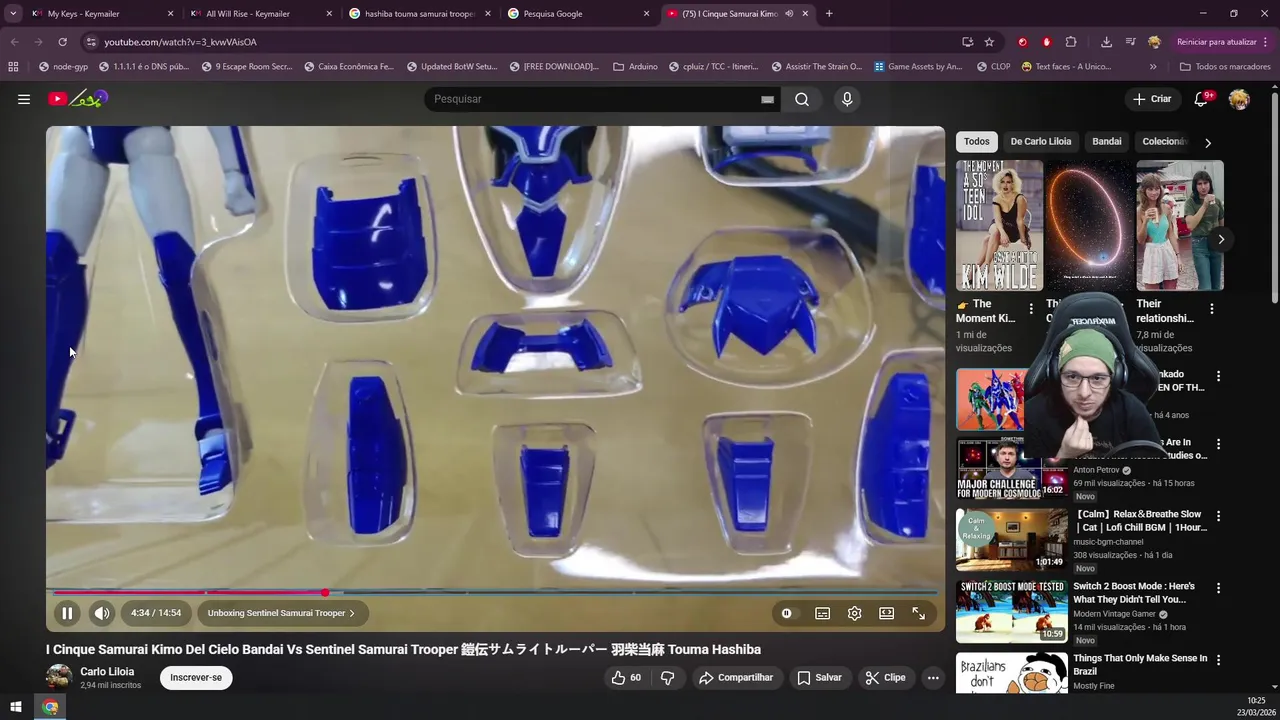Open Kim Wilde shorts thumbnail
The width and height of the screenshot is (1280, 720).
(x=999, y=225)
